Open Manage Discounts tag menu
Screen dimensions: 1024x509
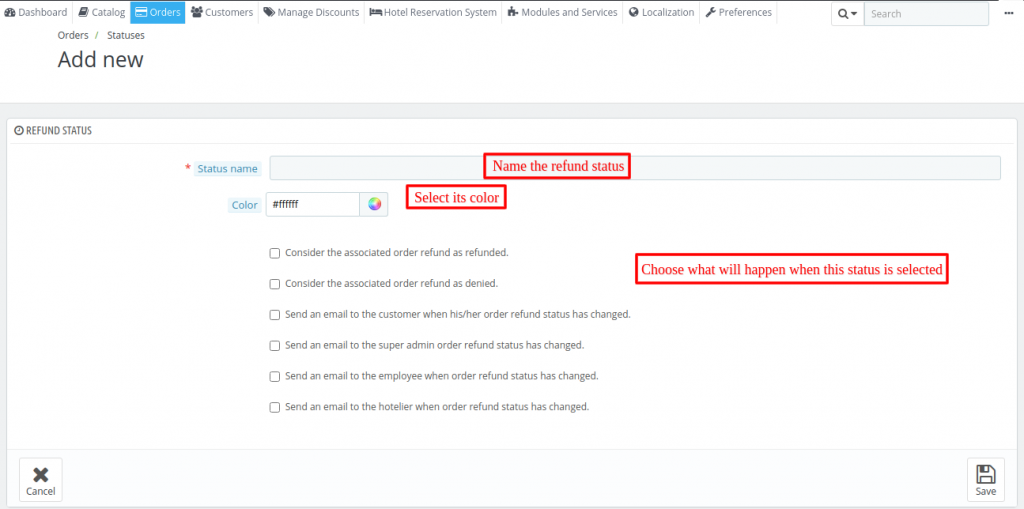coord(312,12)
